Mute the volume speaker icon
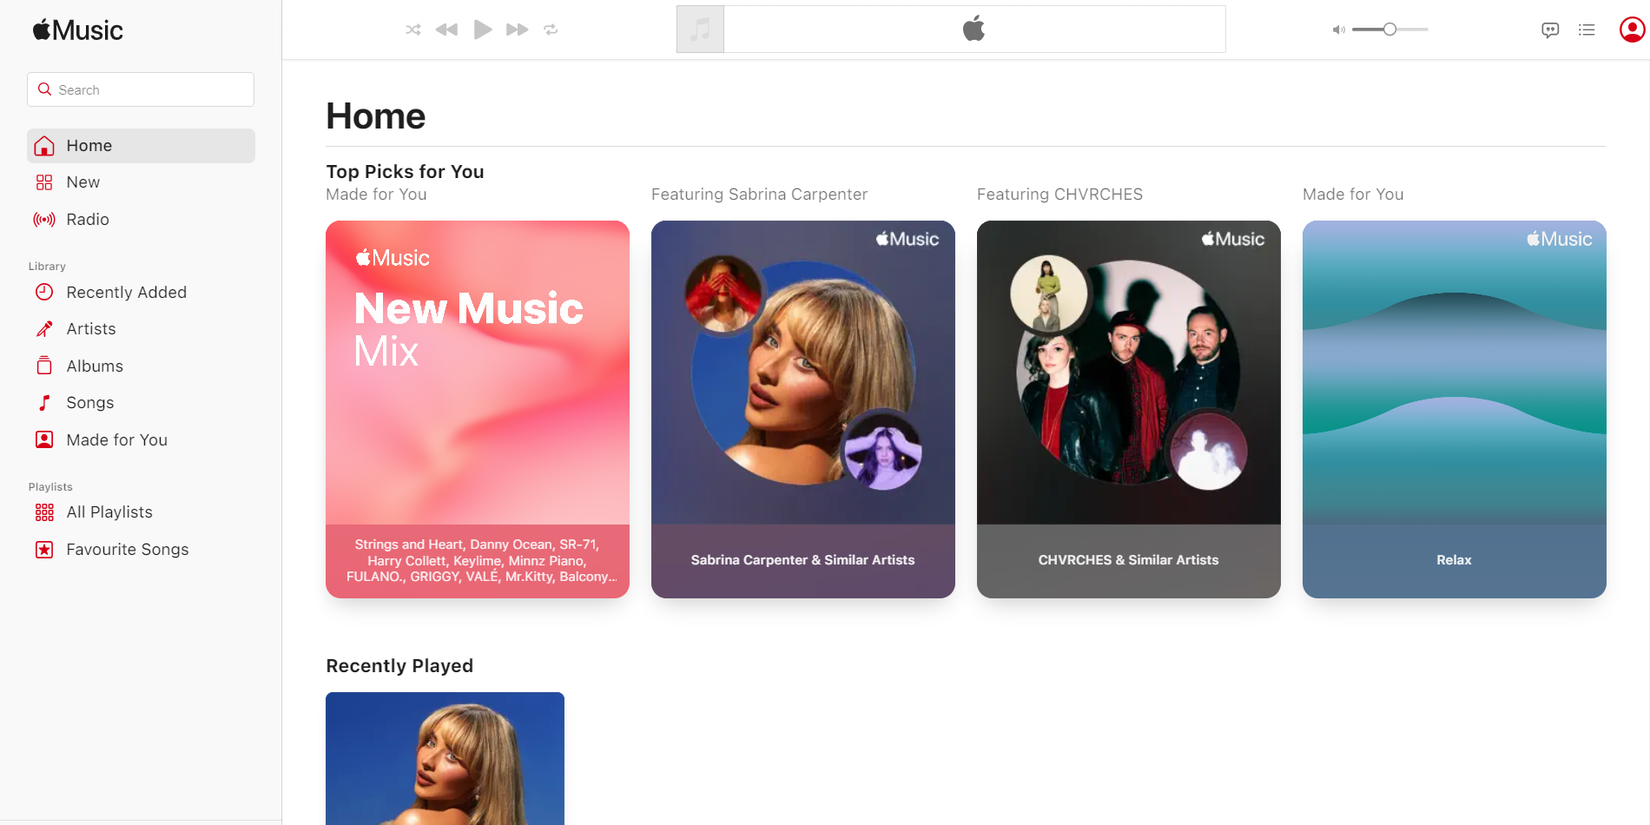The width and height of the screenshot is (1650, 825). click(x=1338, y=30)
